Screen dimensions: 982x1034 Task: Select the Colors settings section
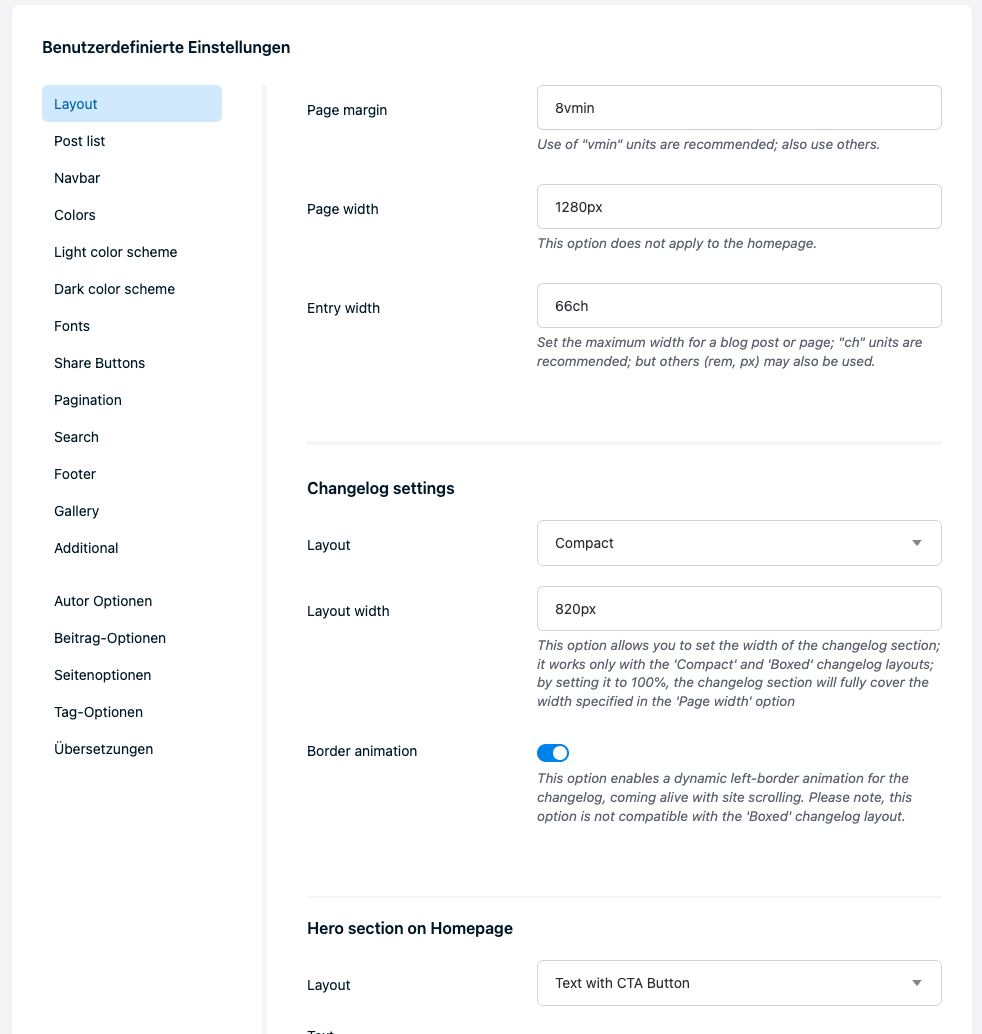(75, 215)
